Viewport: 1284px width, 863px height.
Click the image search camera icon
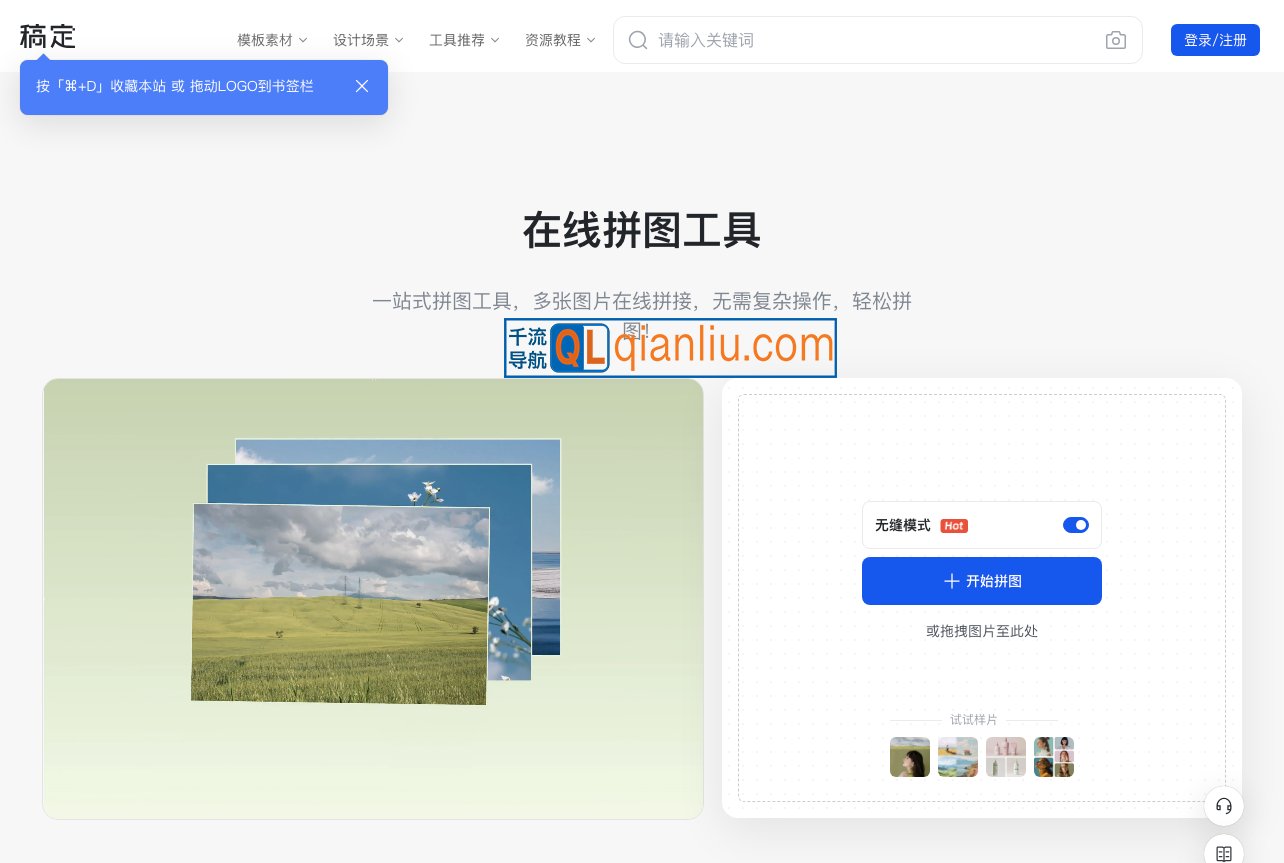coord(1116,40)
